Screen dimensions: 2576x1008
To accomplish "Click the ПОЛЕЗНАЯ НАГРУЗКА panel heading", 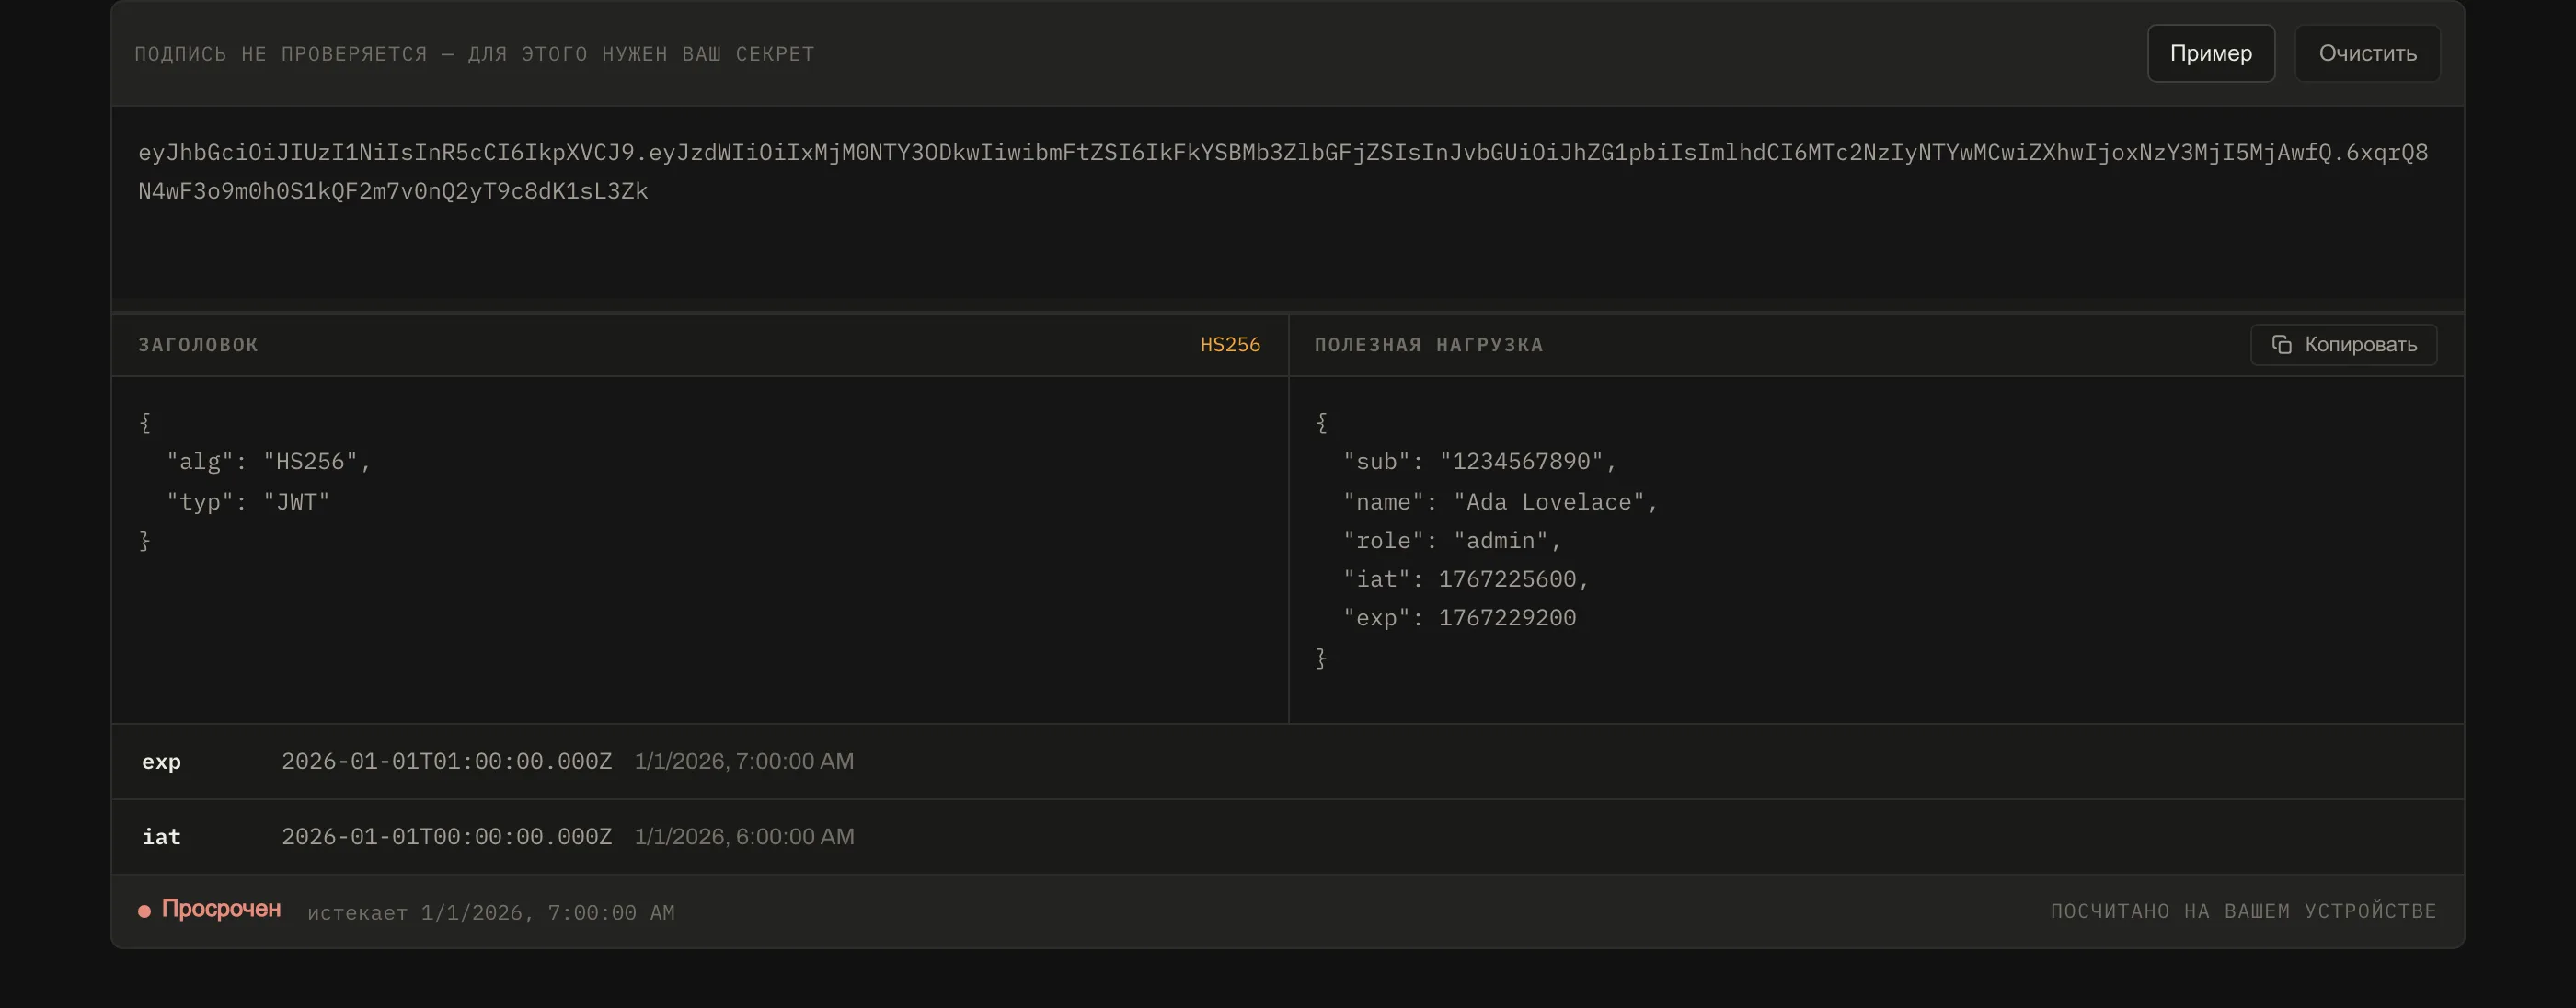I will [x=1428, y=345].
